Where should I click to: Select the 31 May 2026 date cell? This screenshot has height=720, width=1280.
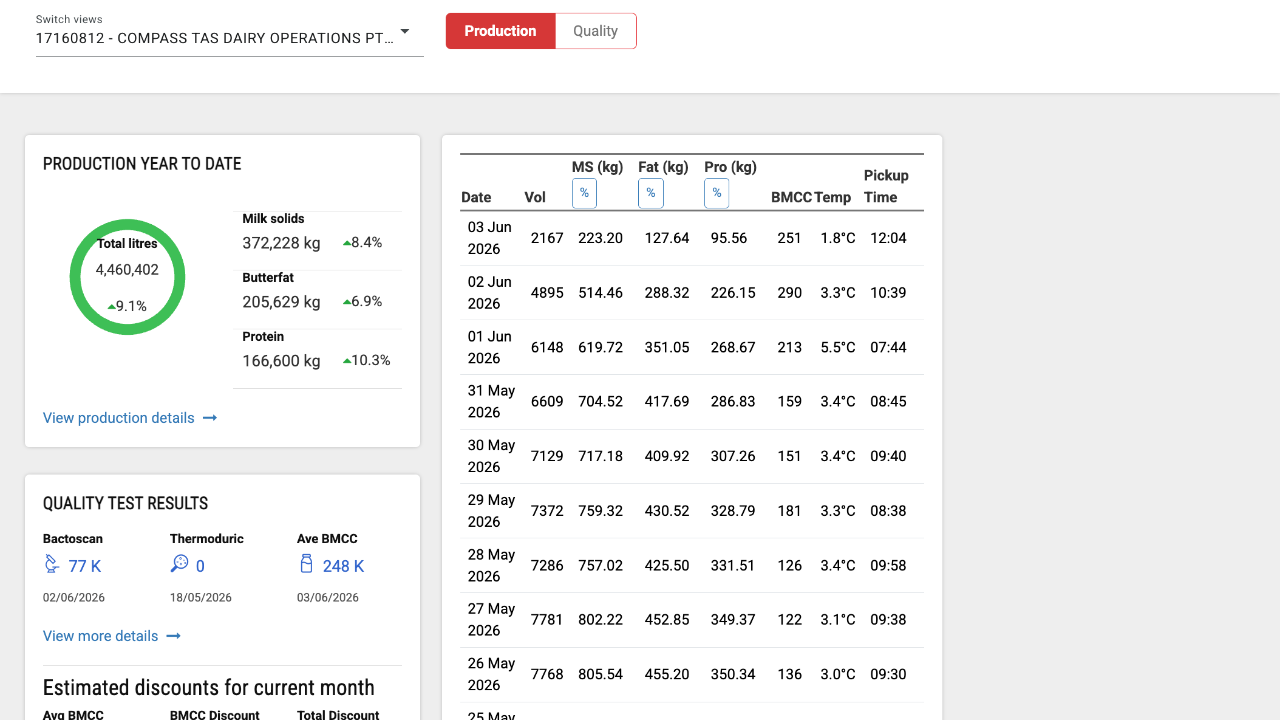tap(492, 401)
